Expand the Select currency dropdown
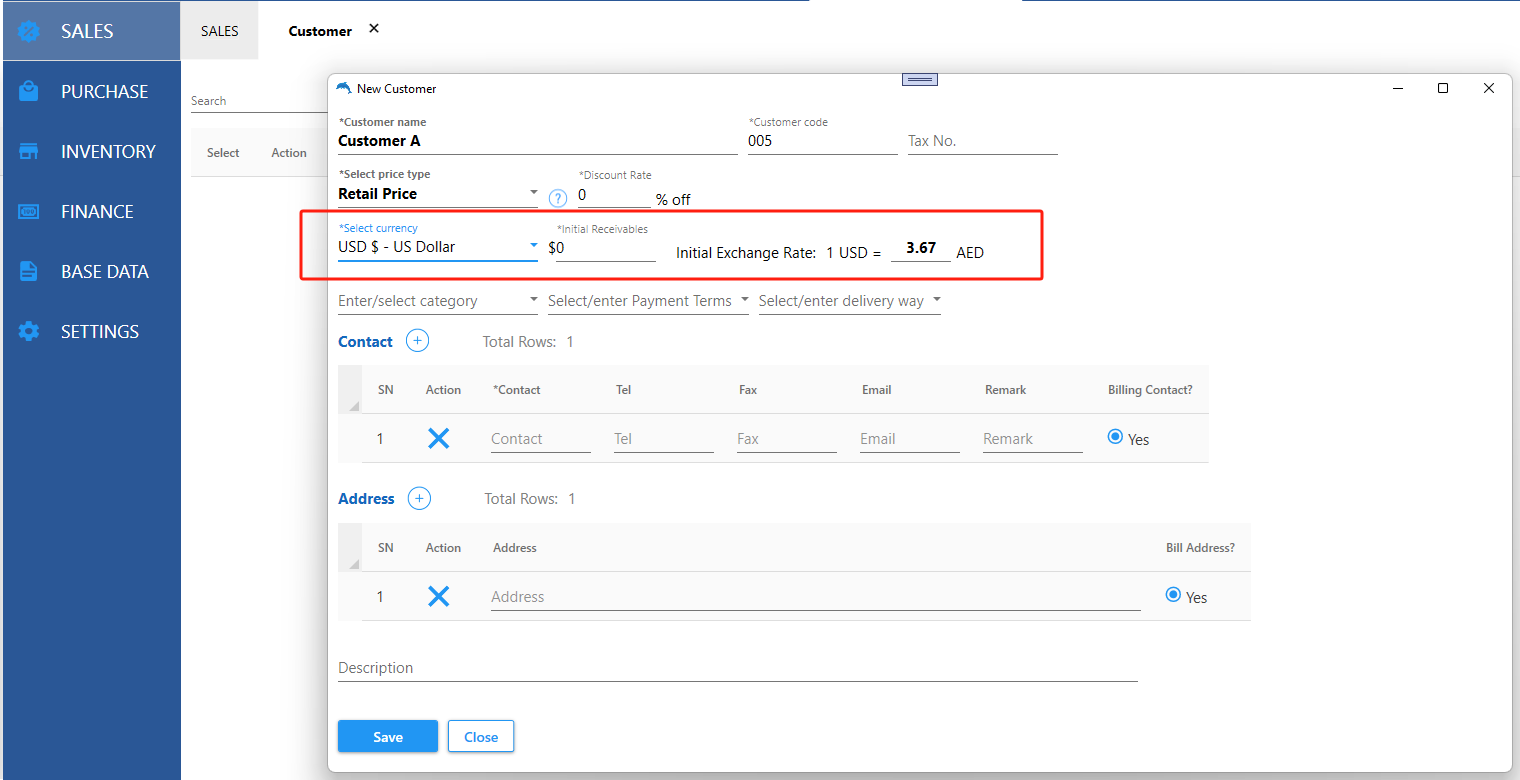 [533, 246]
